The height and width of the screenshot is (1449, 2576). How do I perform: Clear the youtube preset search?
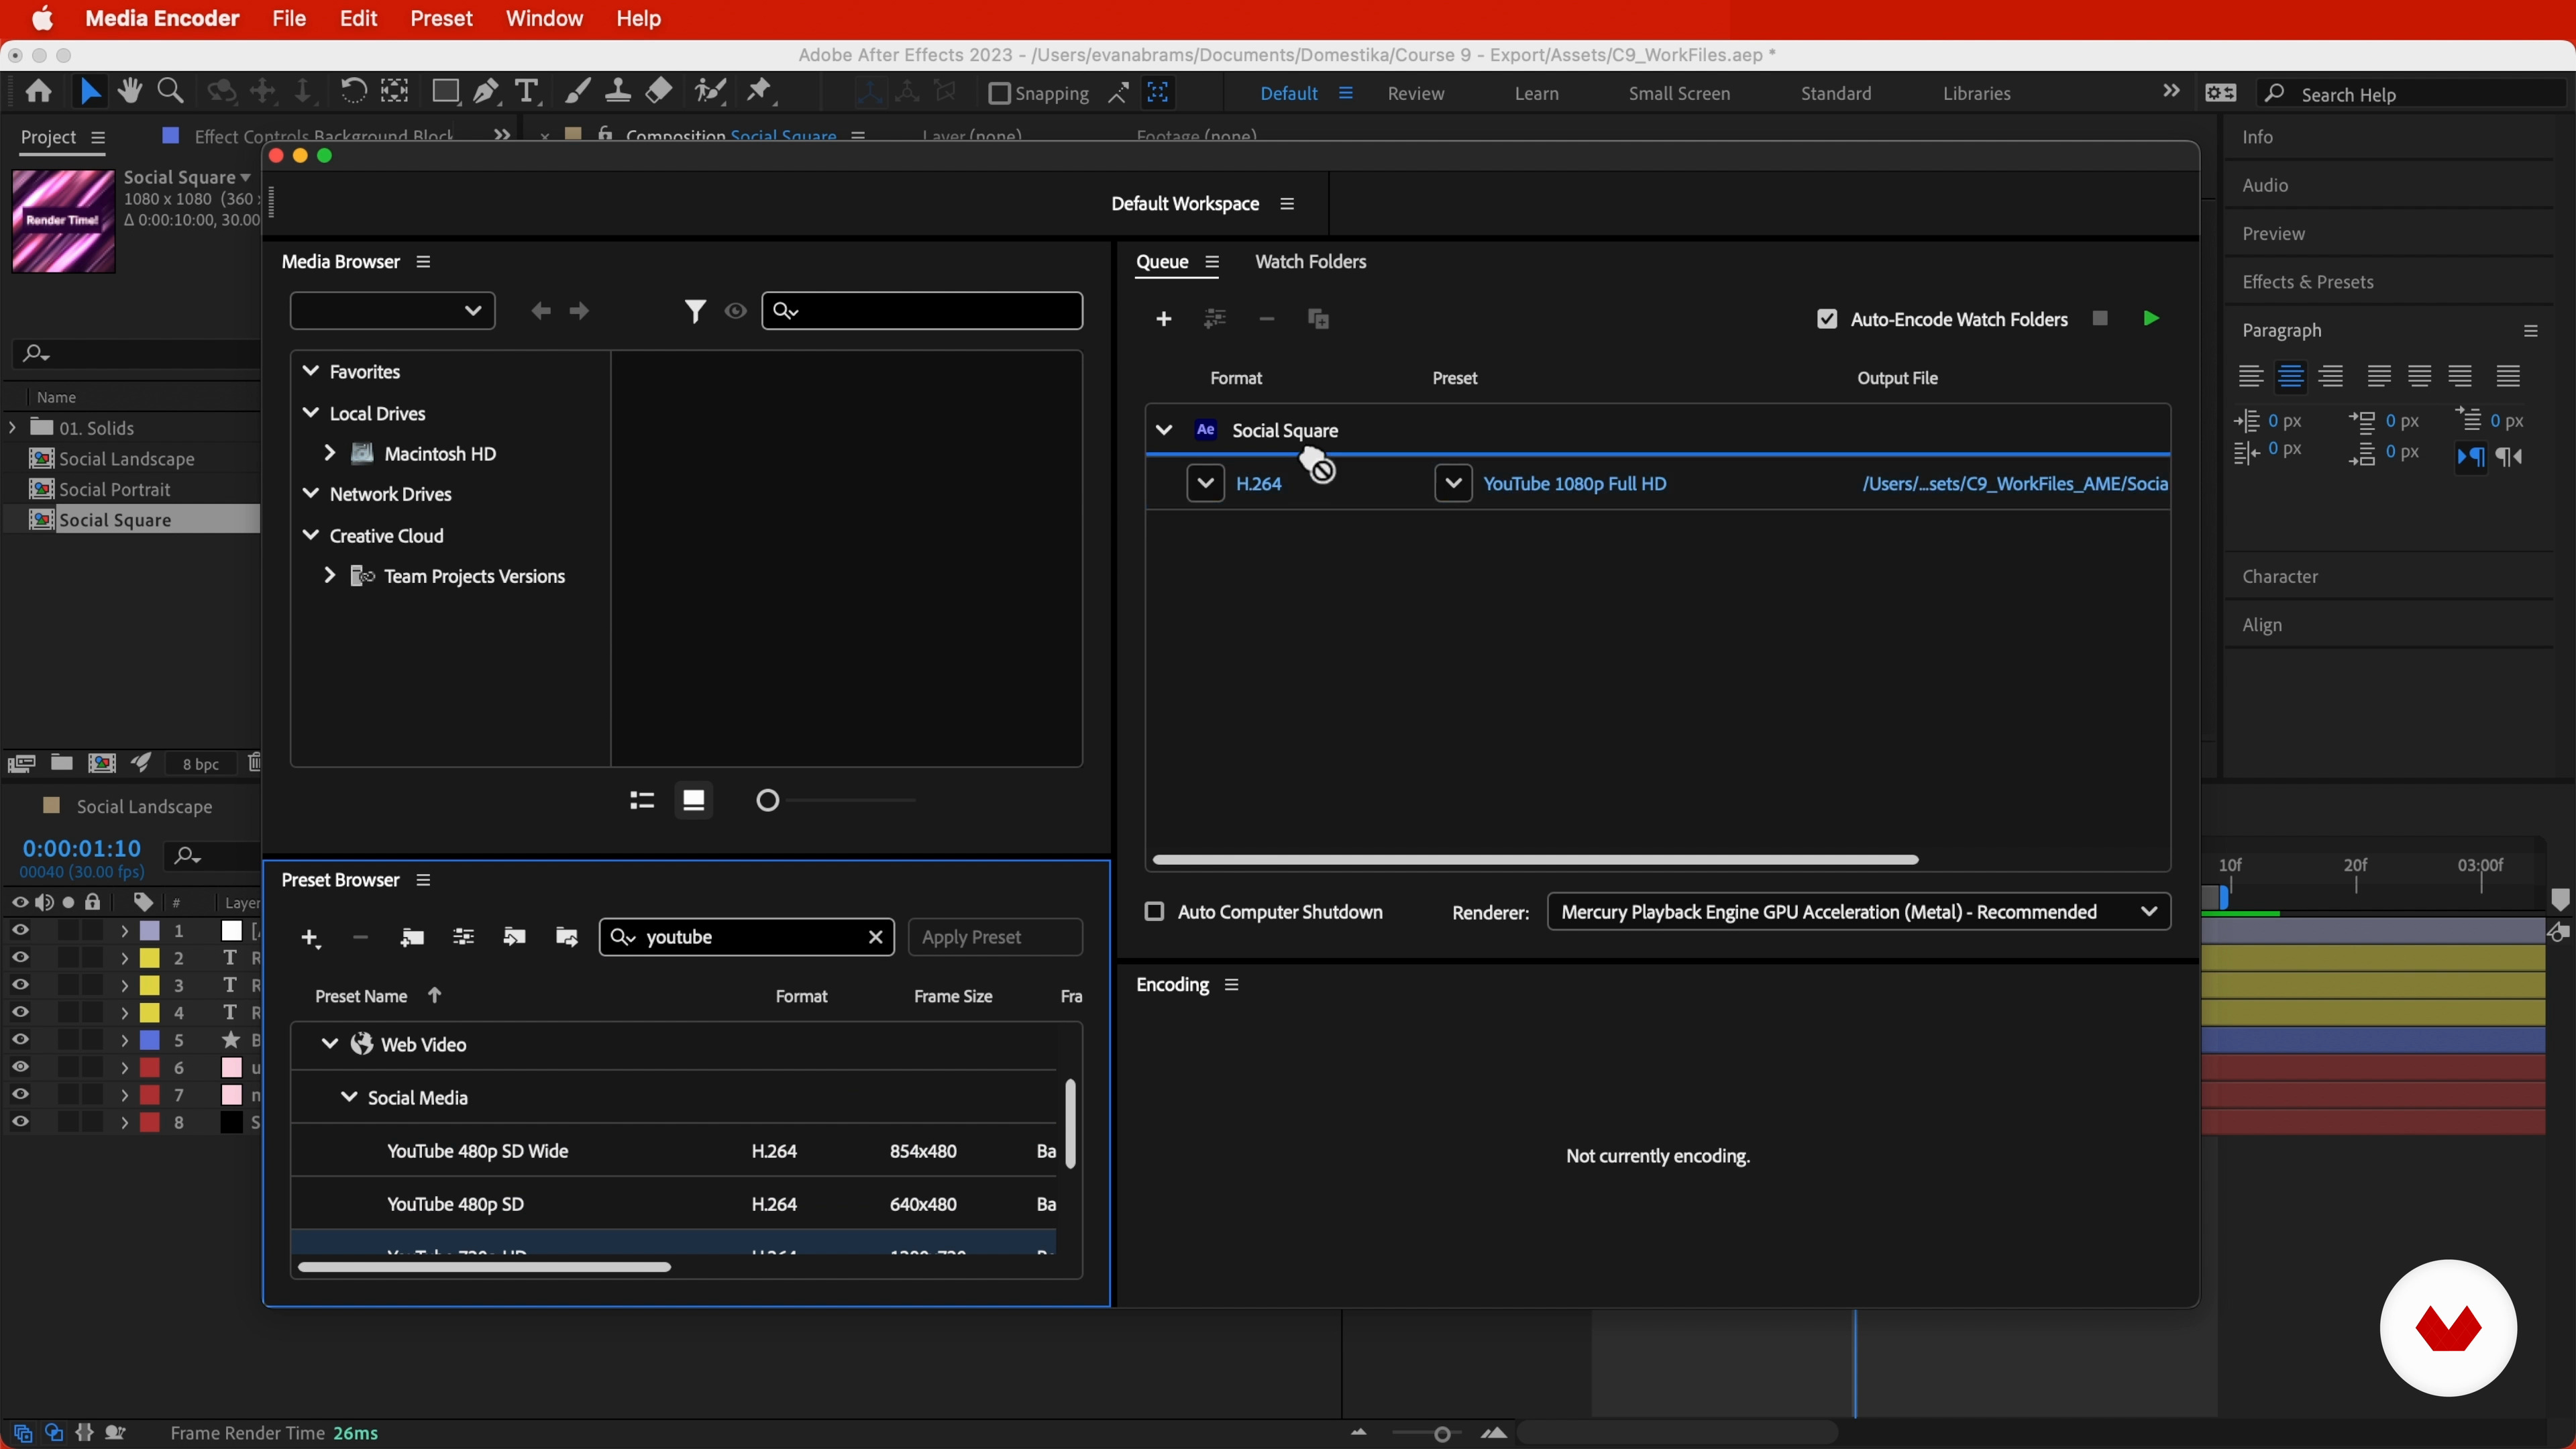point(875,937)
